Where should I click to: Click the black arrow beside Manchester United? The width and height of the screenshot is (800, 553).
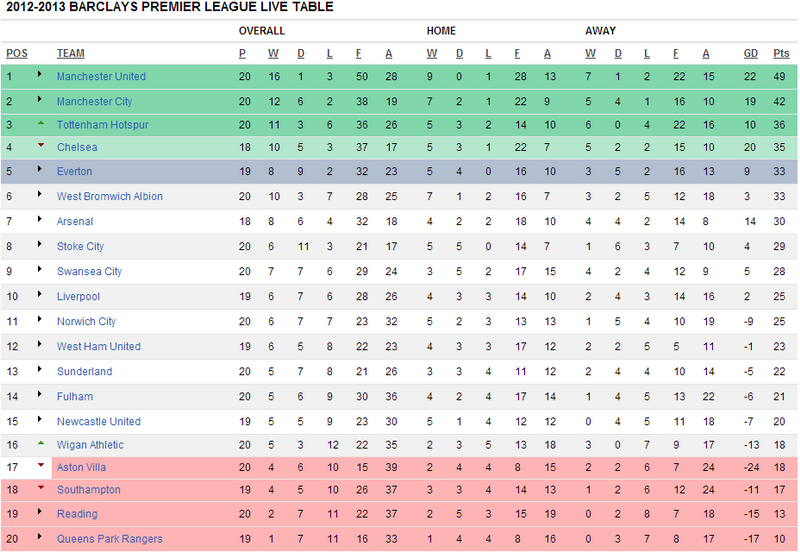39,74
